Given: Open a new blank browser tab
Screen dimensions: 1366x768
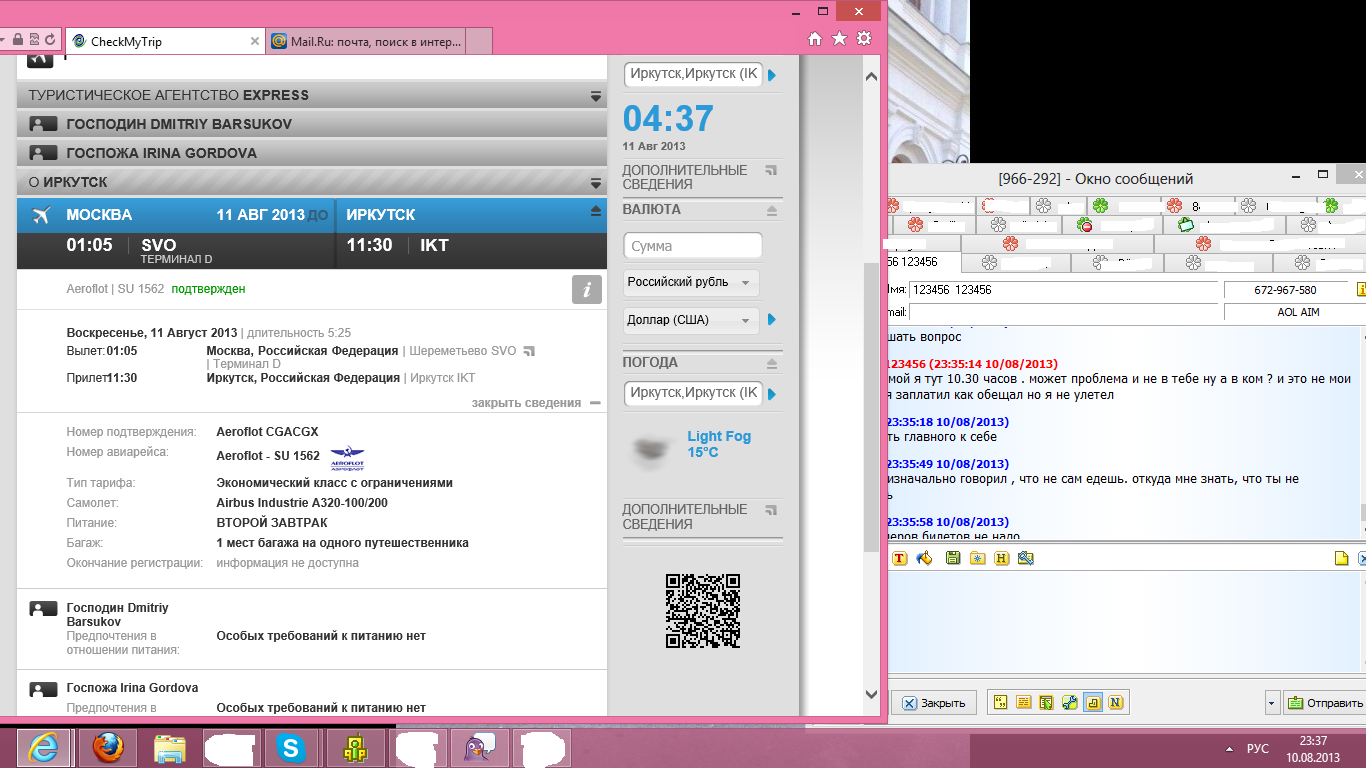Looking at the screenshot, I should point(480,42).
